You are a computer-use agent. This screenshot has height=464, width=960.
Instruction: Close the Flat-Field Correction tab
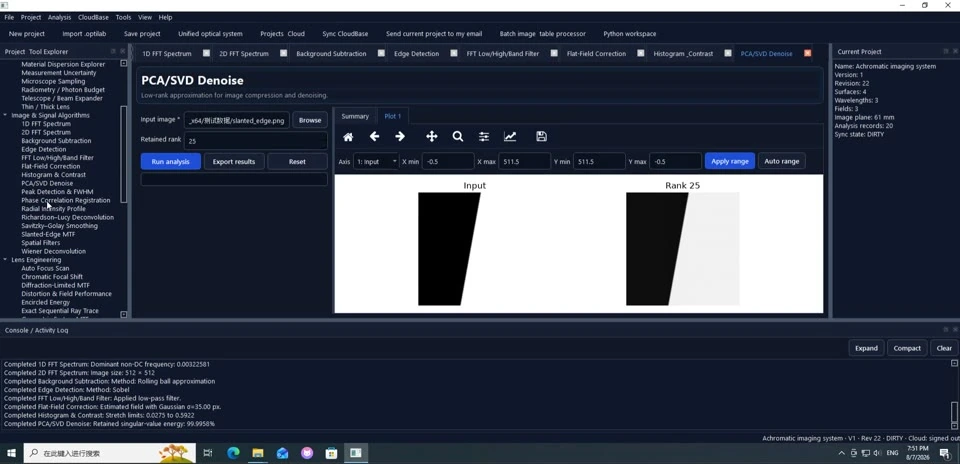640,53
